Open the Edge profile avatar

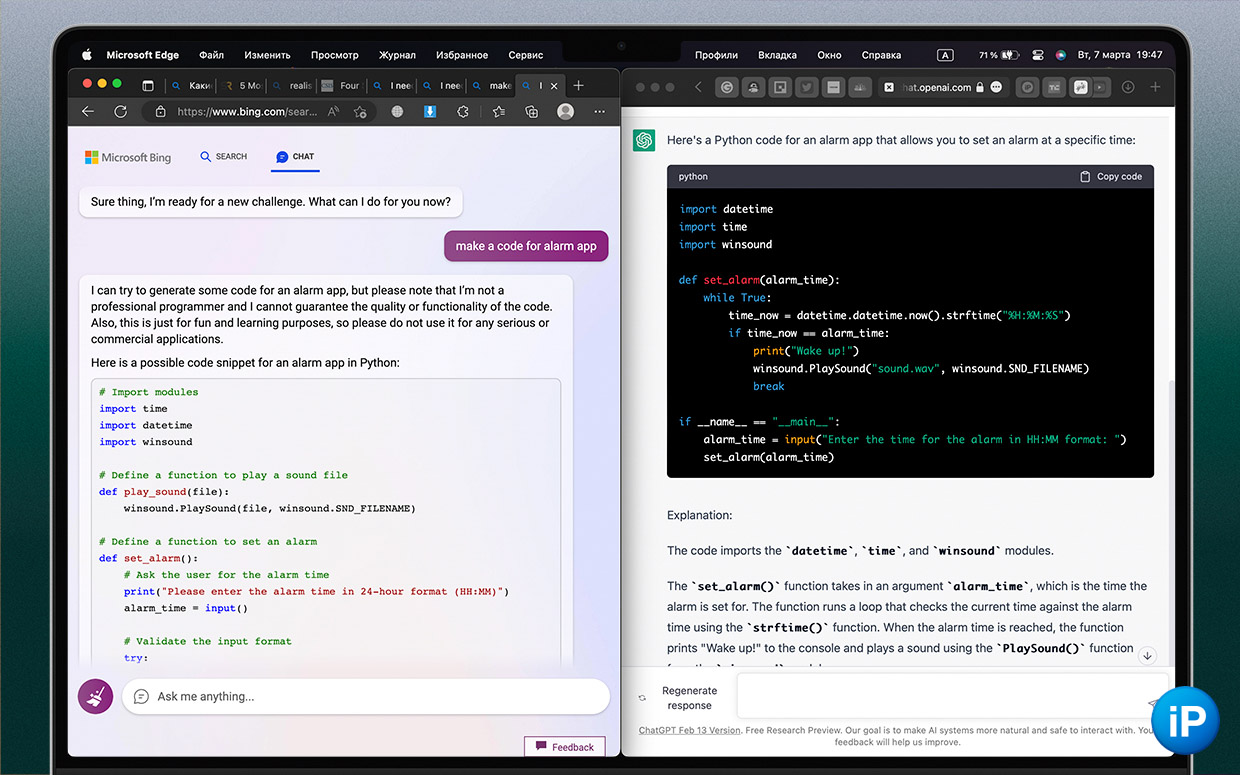click(x=566, y=112)
